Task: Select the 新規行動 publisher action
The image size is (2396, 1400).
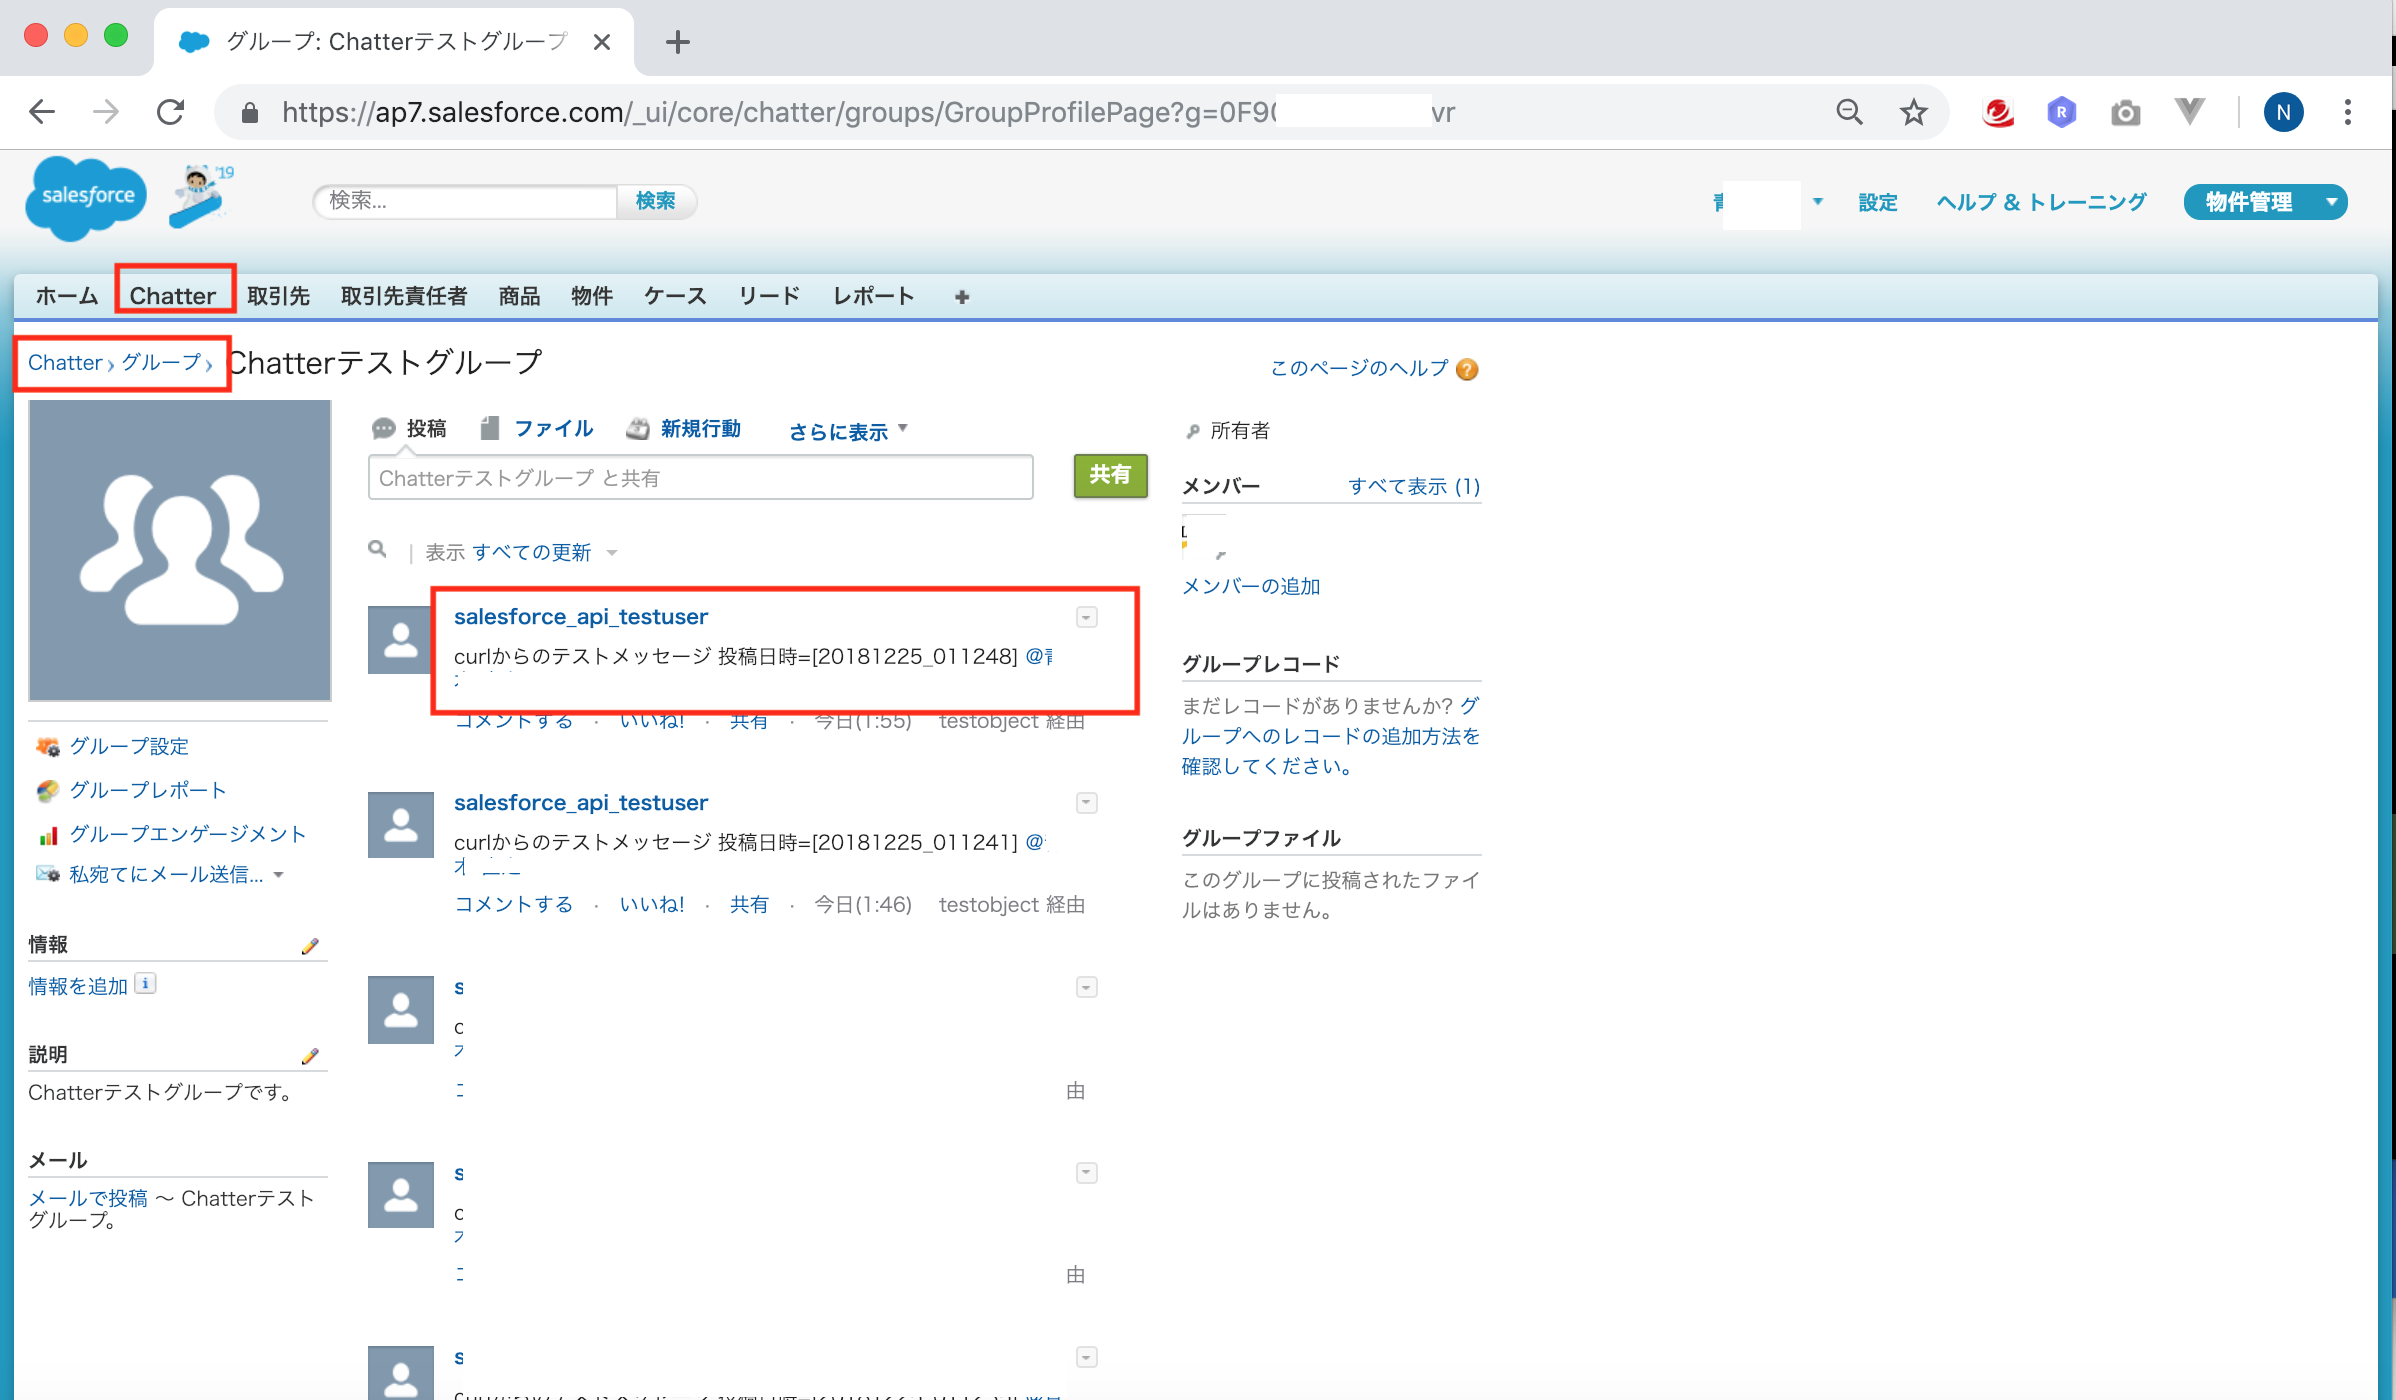Action: click(x=684, y=429)
